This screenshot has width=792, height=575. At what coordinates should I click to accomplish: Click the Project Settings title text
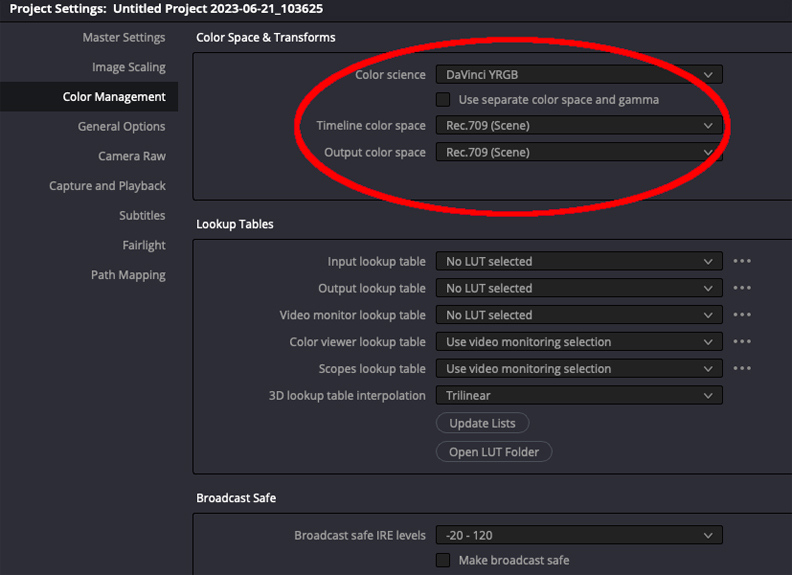pyautogui.click(x=166, y=9)
